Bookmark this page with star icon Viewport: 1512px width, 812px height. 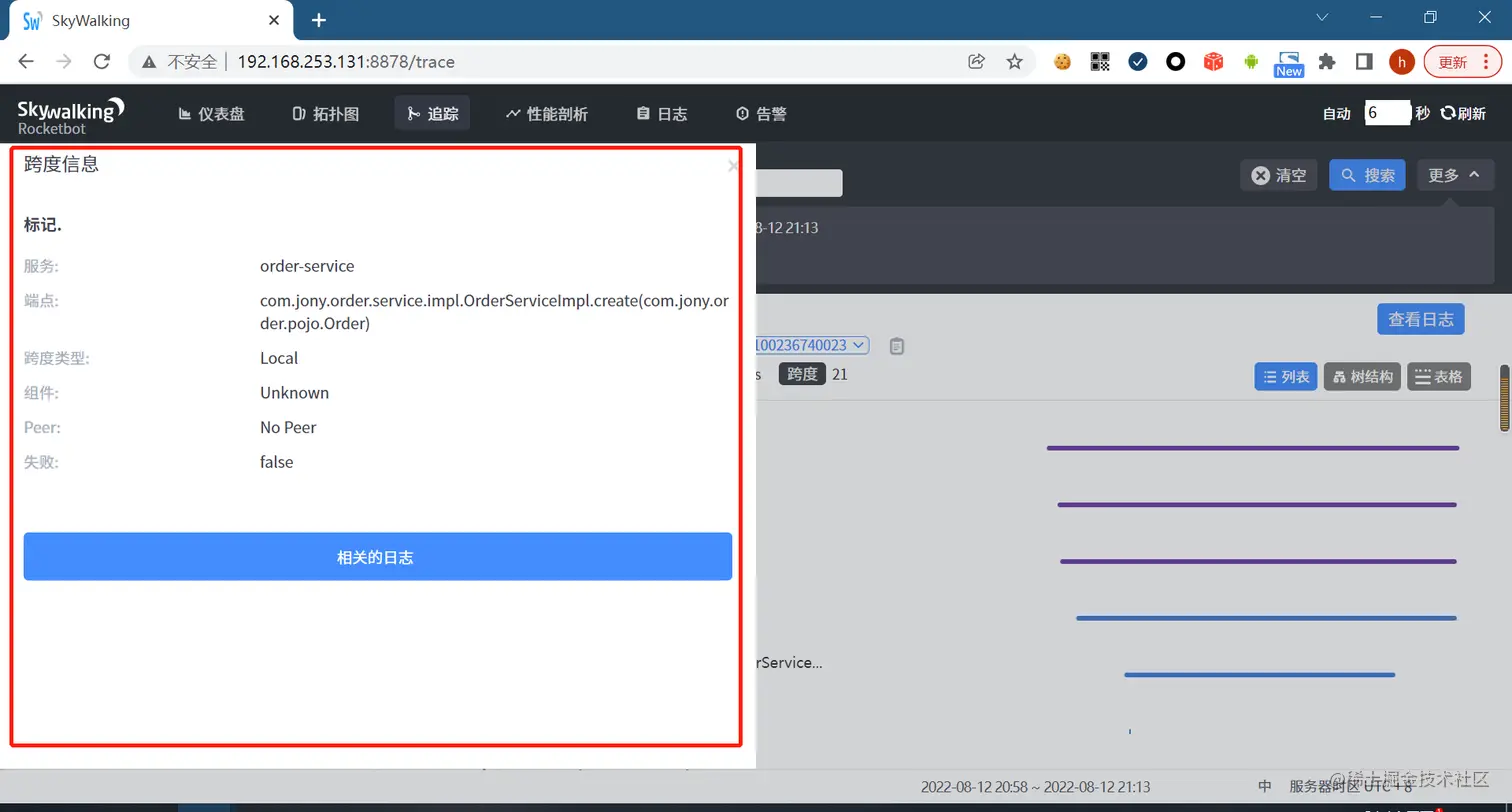pyautogui.click(x=1014, y=61)
